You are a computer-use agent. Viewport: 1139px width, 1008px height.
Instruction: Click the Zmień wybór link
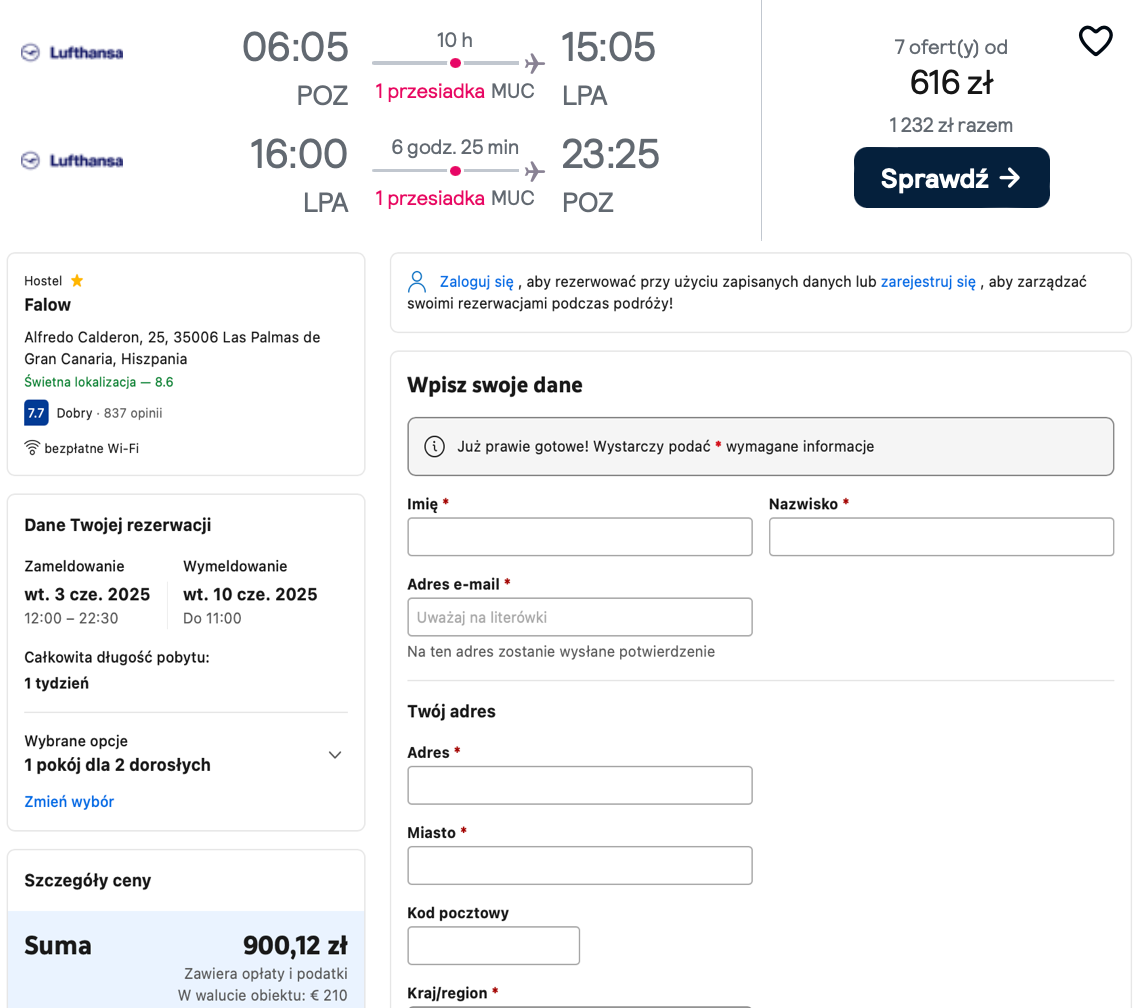pos(69,802)
